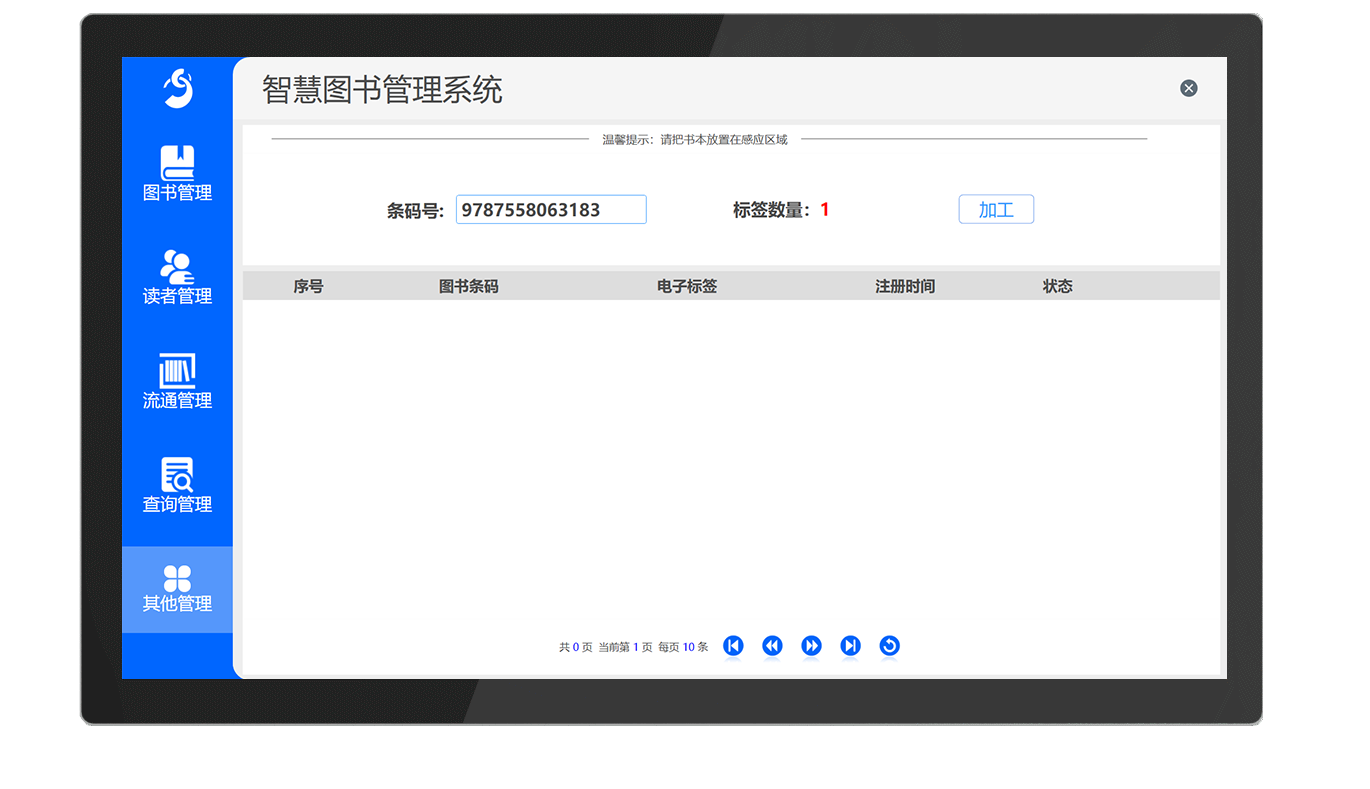Close the panel with the X button

tap(1188, 88)
